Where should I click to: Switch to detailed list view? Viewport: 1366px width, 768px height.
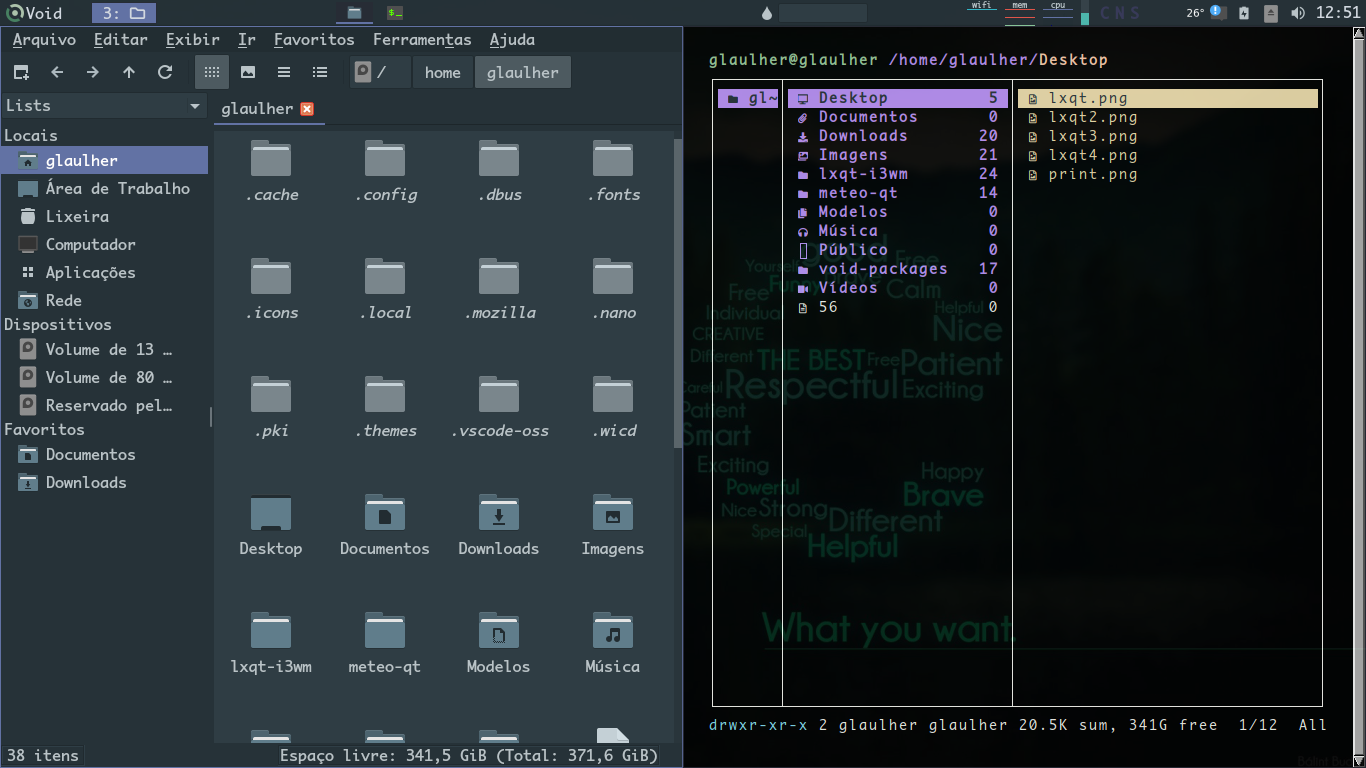[x=320, y=72]
